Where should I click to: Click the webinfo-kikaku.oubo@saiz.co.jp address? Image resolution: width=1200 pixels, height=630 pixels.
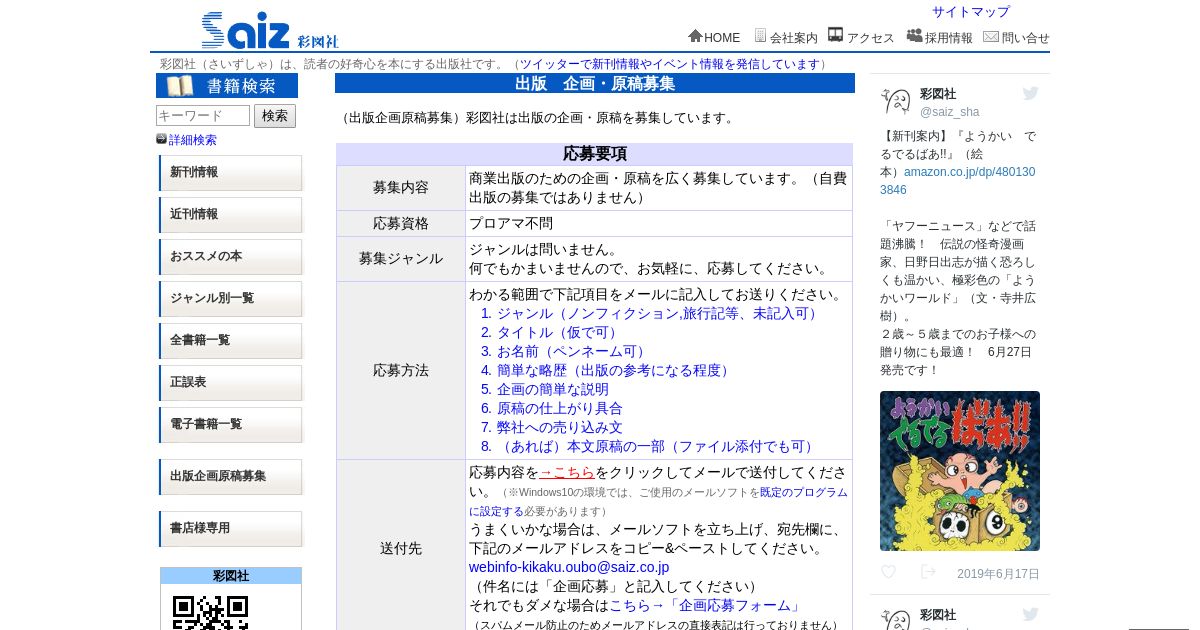569,567
